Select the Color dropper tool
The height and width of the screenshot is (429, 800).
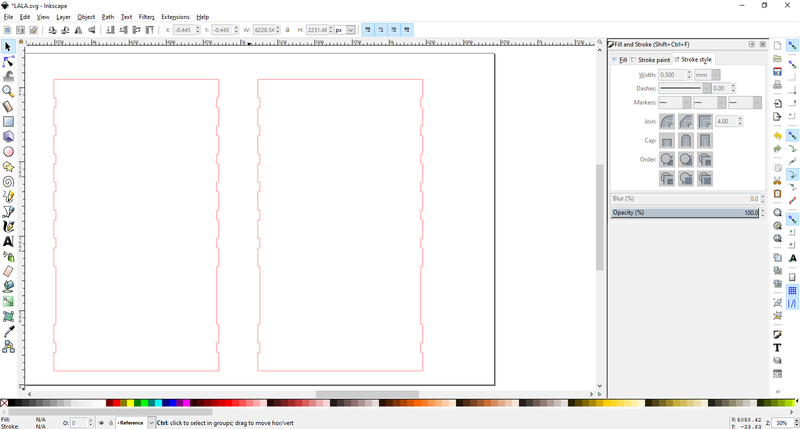[x=8, y=332]
